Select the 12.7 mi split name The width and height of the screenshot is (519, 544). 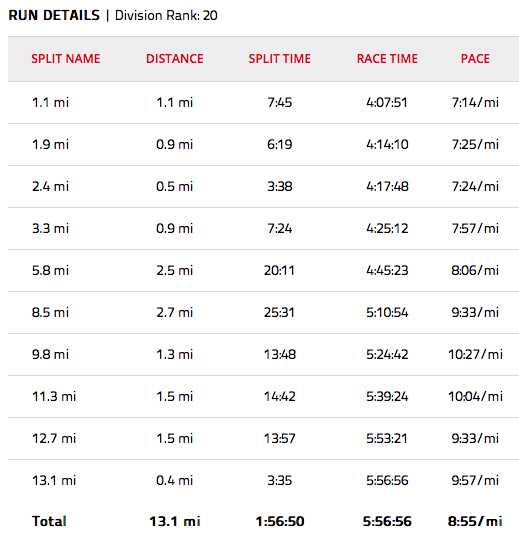(x=54, y=439)
